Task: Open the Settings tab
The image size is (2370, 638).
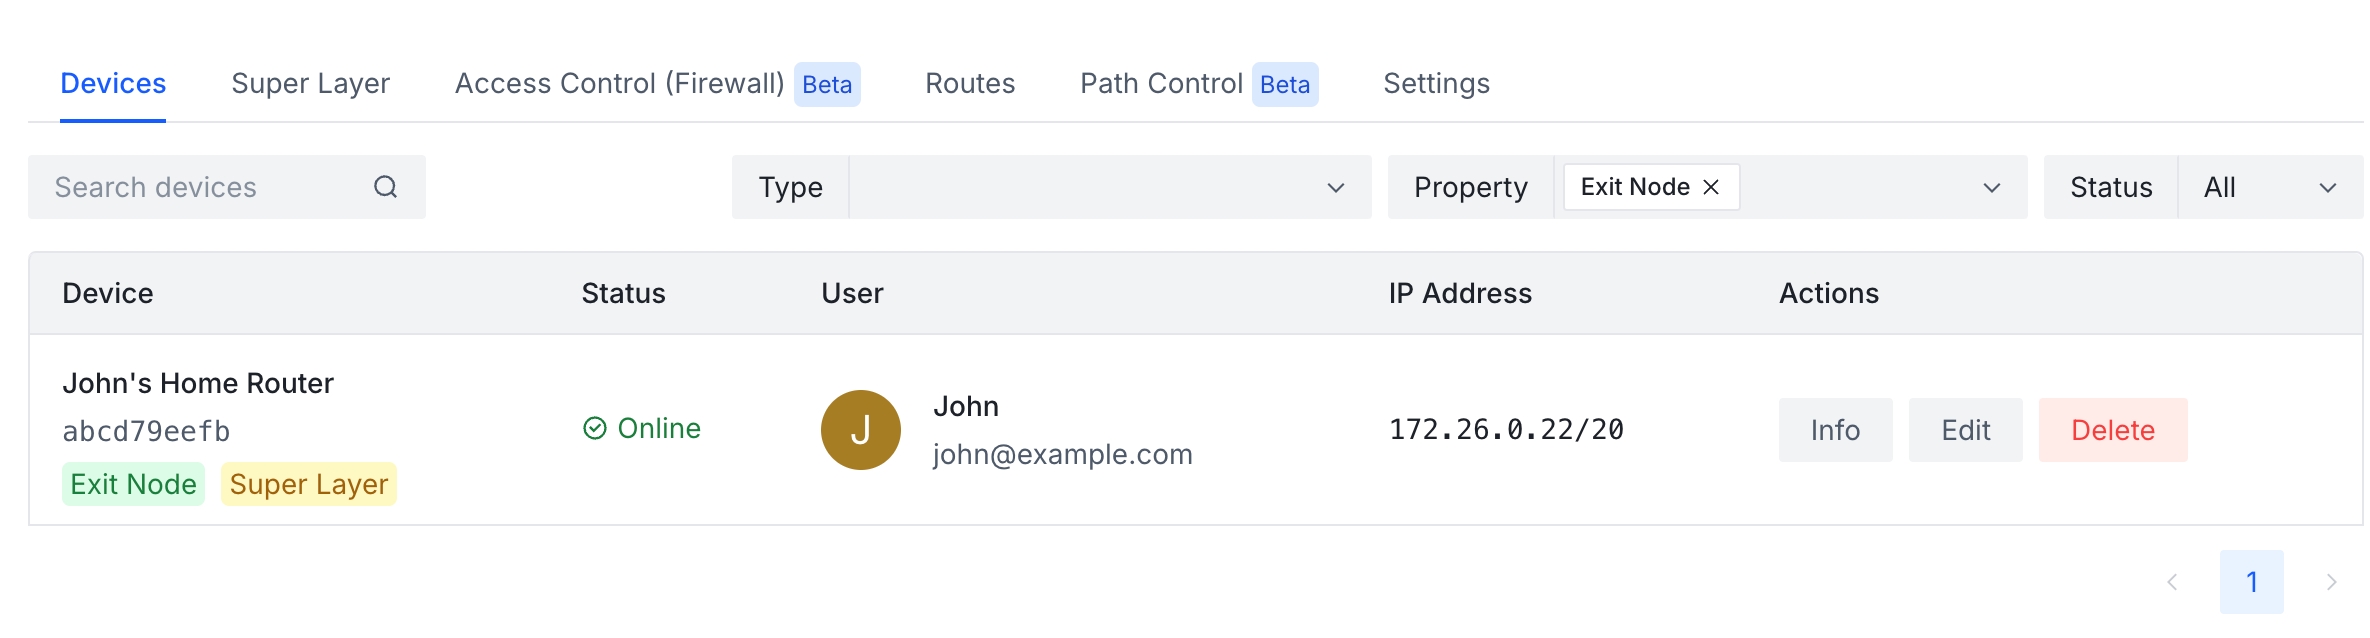Action: coord(1436,84)
